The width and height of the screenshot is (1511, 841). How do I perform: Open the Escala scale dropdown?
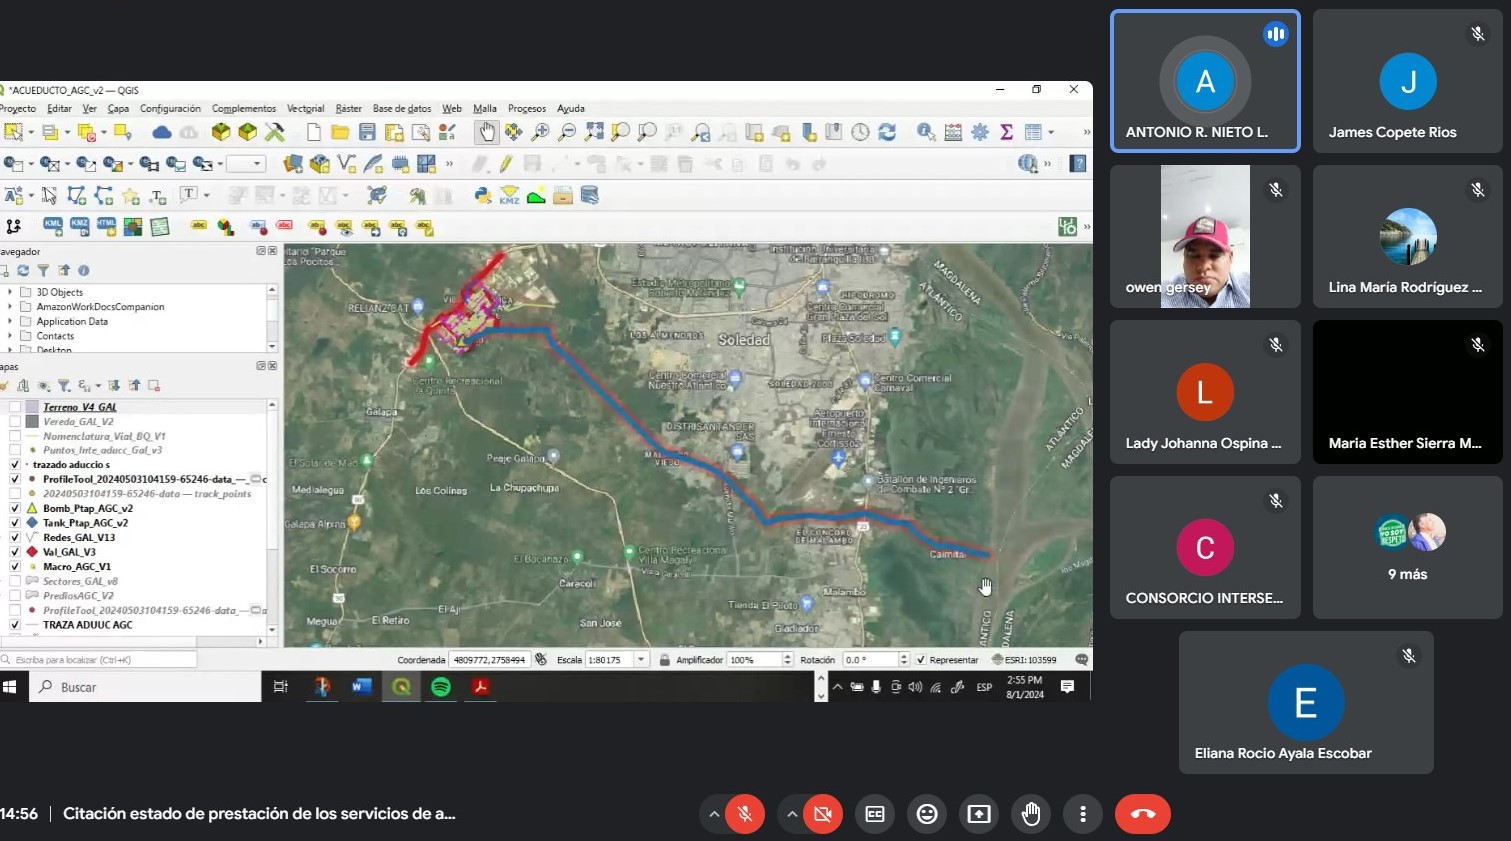[641, 660]
